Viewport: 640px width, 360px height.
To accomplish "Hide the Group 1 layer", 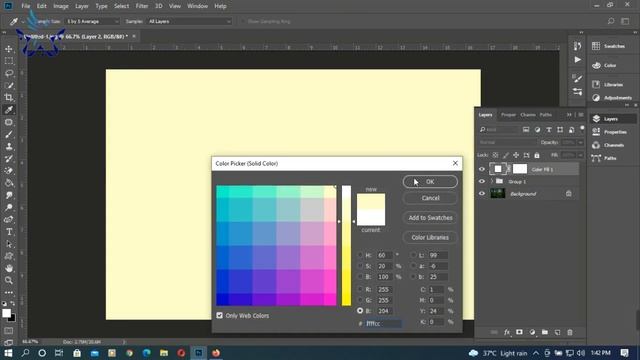I will pyautogui.click(x=482, y=181).
